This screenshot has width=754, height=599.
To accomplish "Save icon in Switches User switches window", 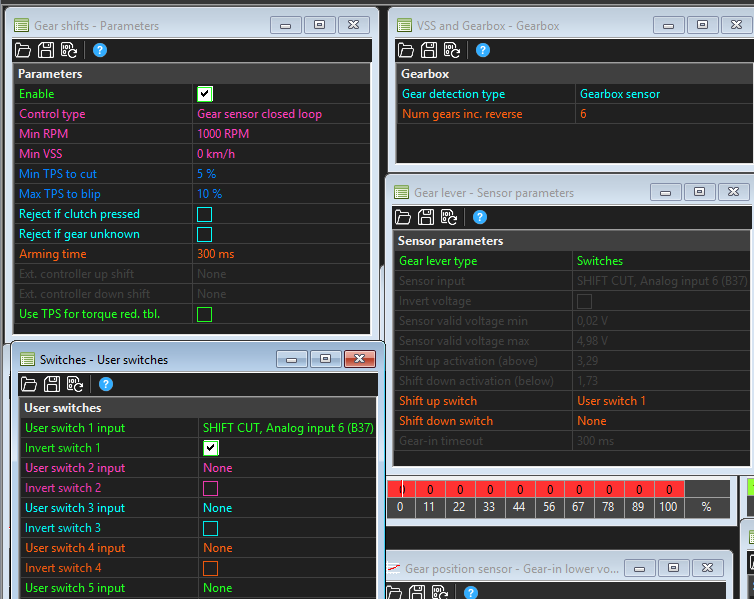I will pyautogui.click(x=52, y=384).
